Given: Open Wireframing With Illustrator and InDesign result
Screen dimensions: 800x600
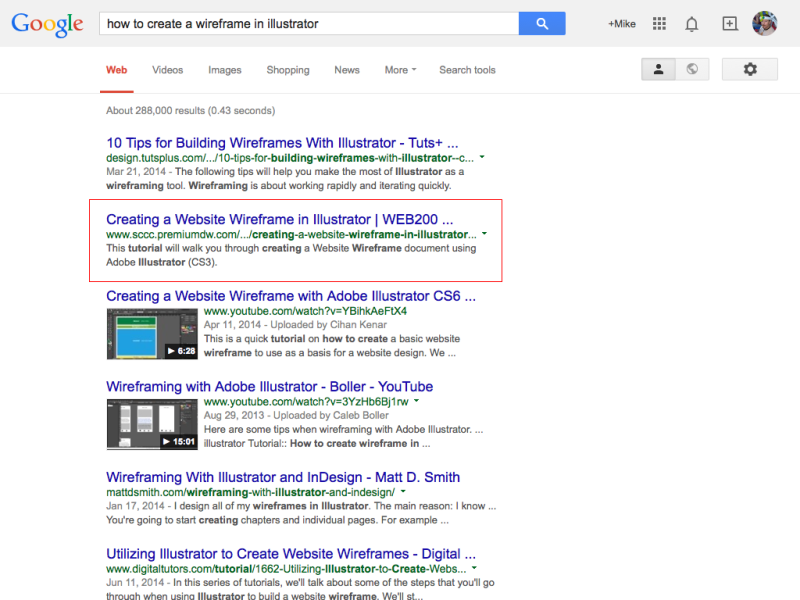Looking at the screenshot, I should 283,477.
